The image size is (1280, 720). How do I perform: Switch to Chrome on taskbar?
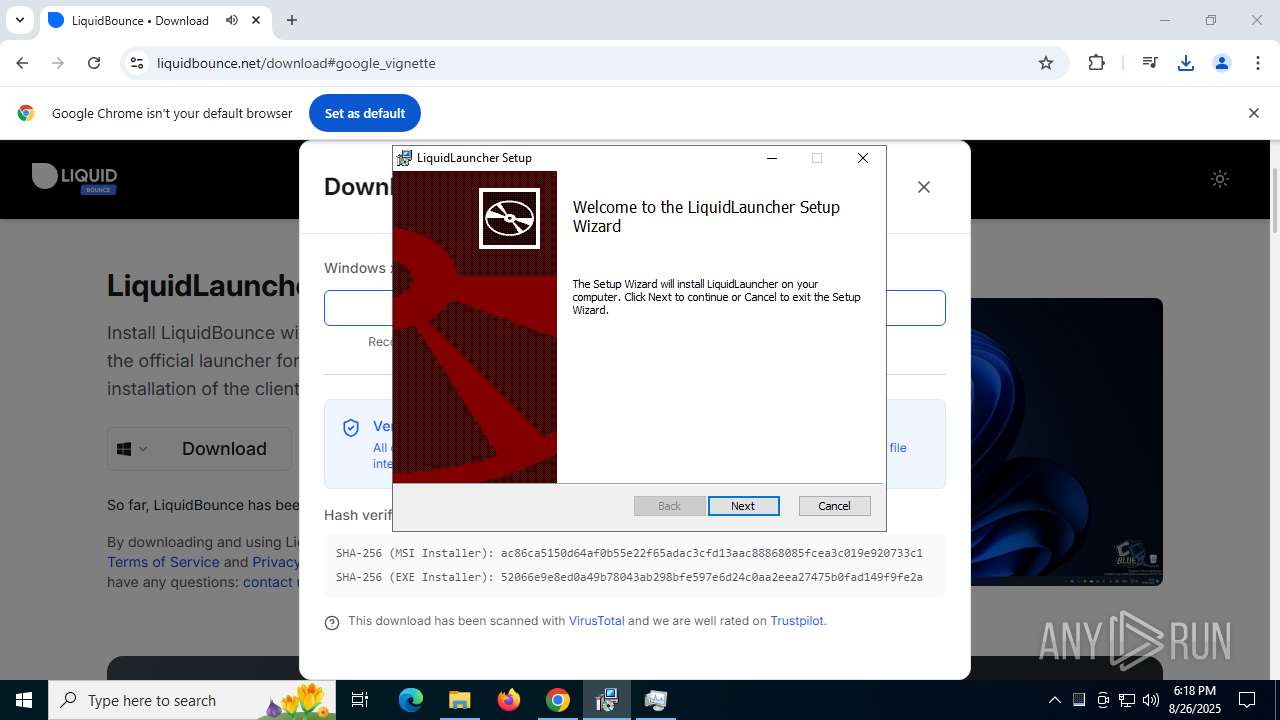click(558, 700)
